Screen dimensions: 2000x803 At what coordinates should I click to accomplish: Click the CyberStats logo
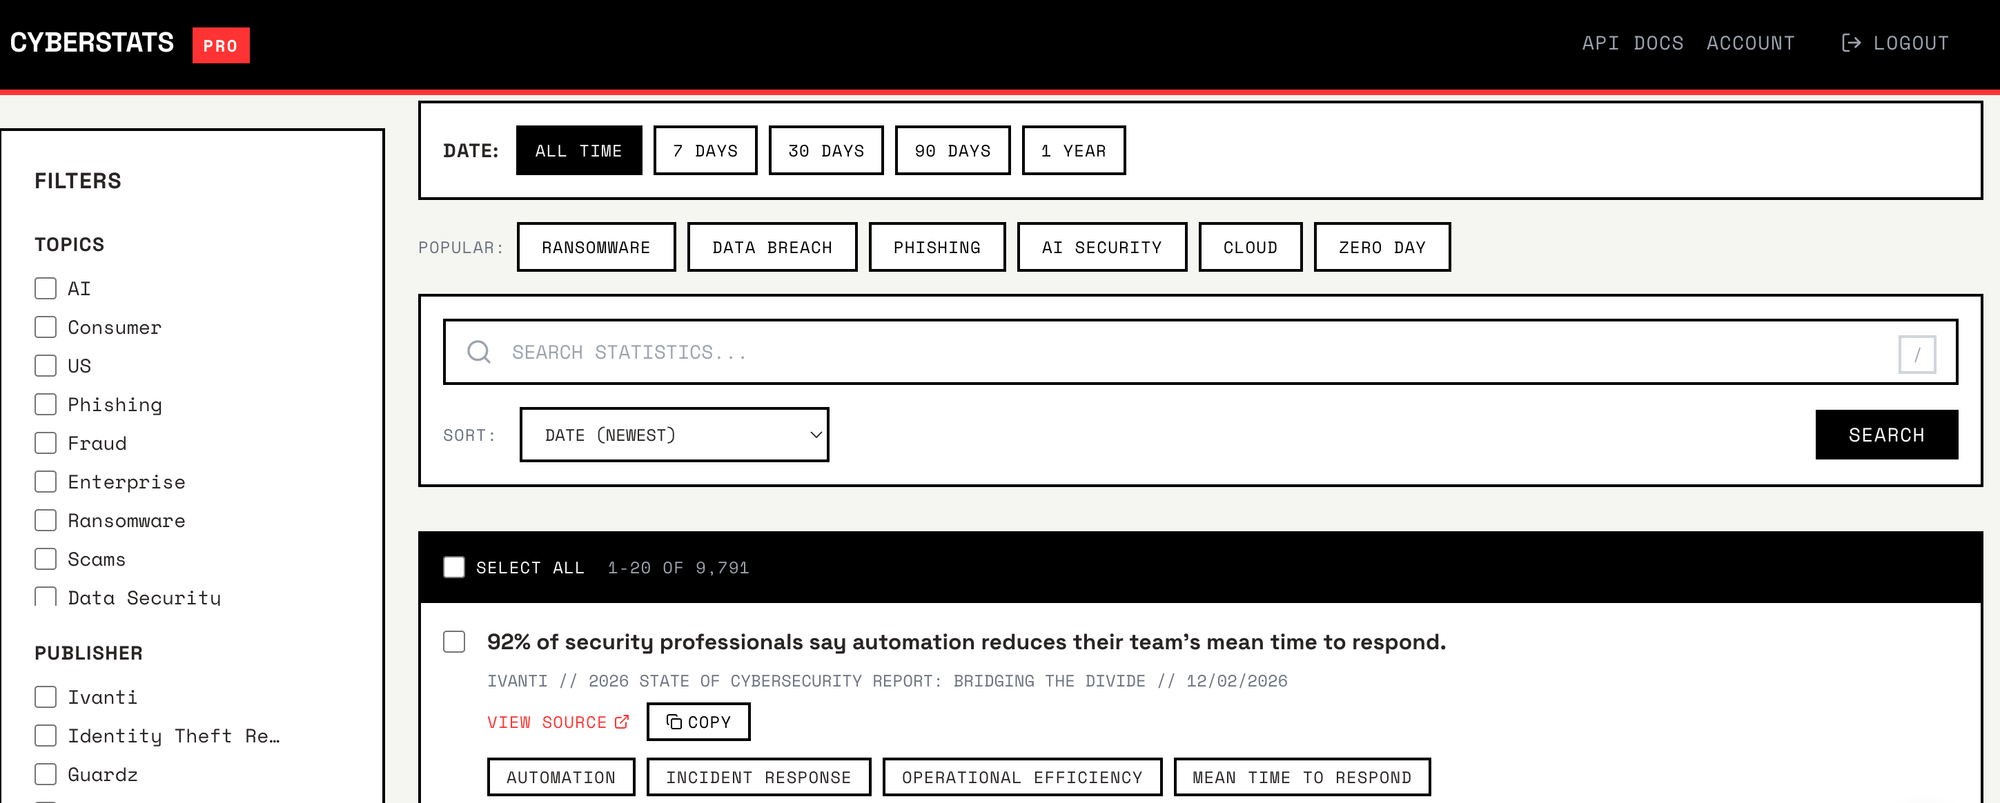pos(92,43)
